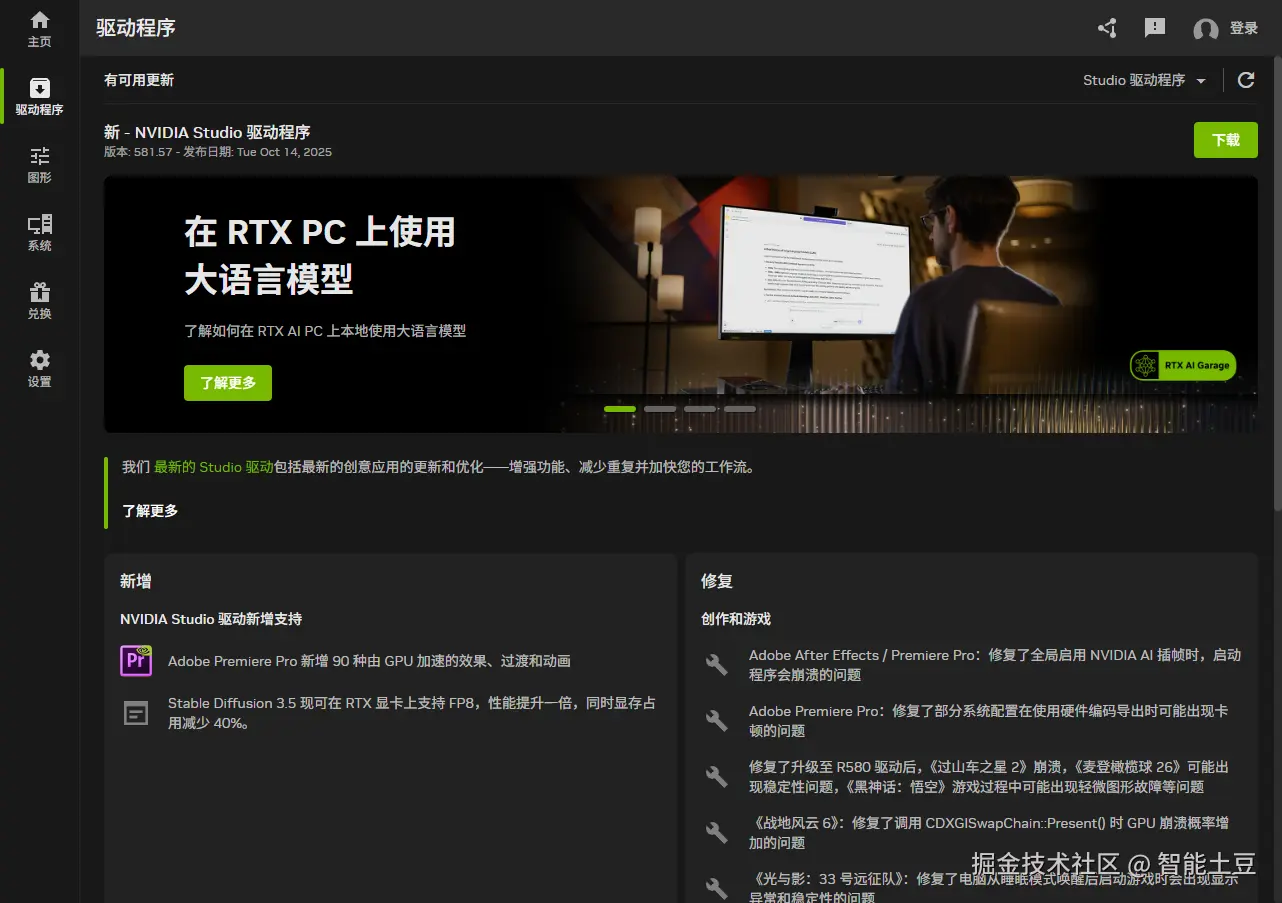Click the Stable Diffusion note icon
Image resolution: width=1282 pixels, height=903 pixels.
click(136, 713)
